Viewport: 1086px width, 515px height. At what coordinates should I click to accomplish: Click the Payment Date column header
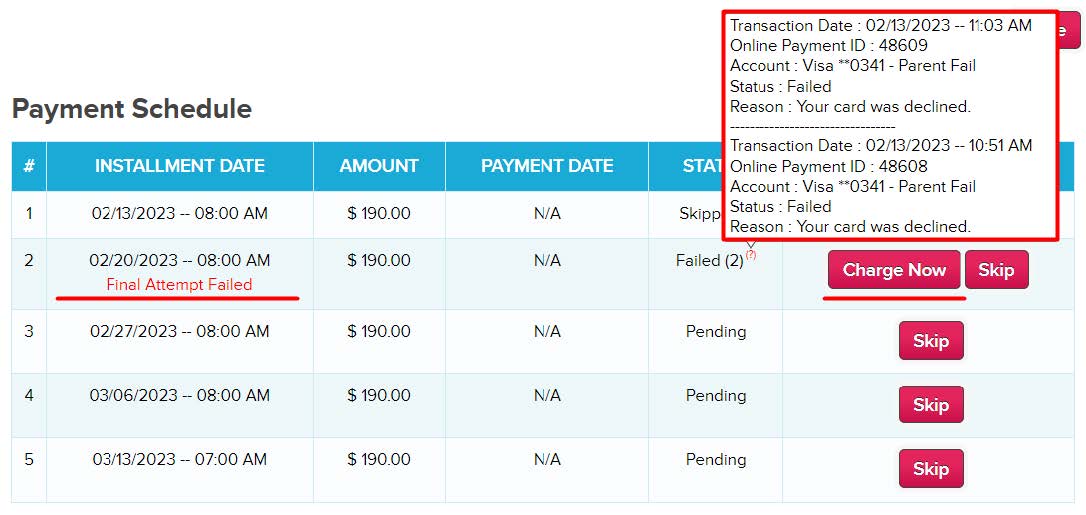(547, 166)
